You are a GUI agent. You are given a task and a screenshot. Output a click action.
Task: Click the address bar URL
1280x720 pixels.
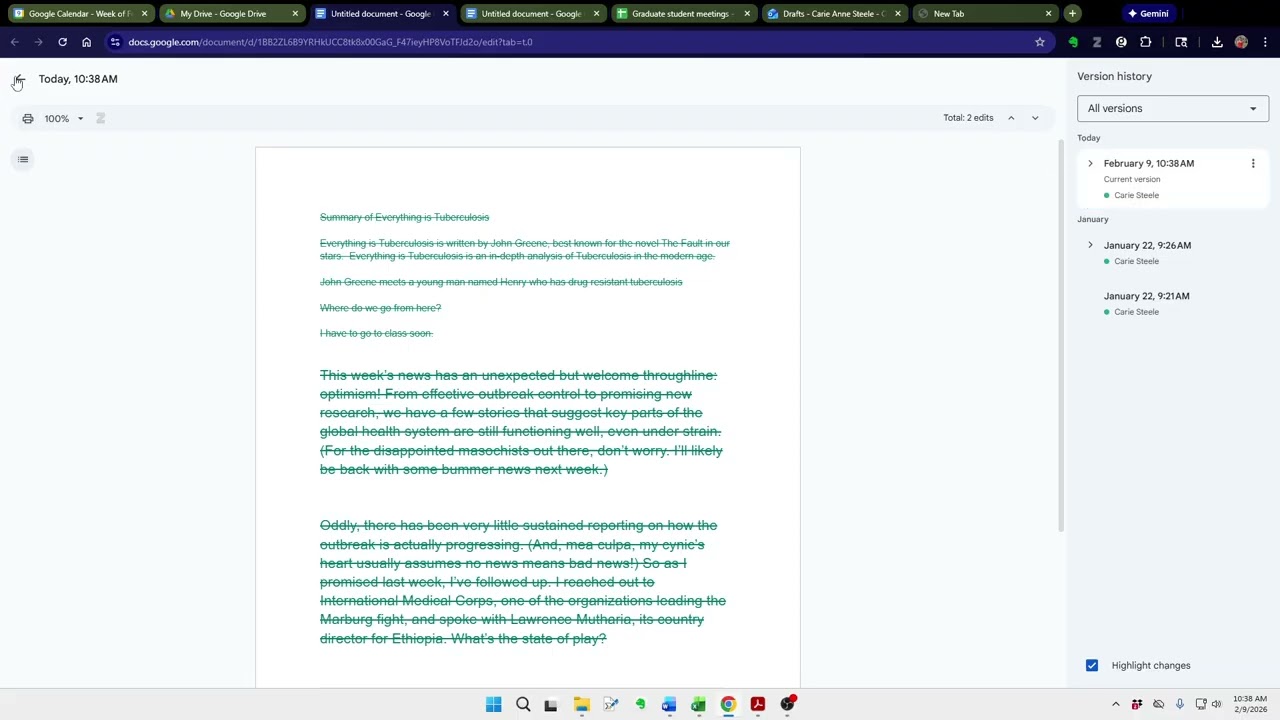coord(330,42)
